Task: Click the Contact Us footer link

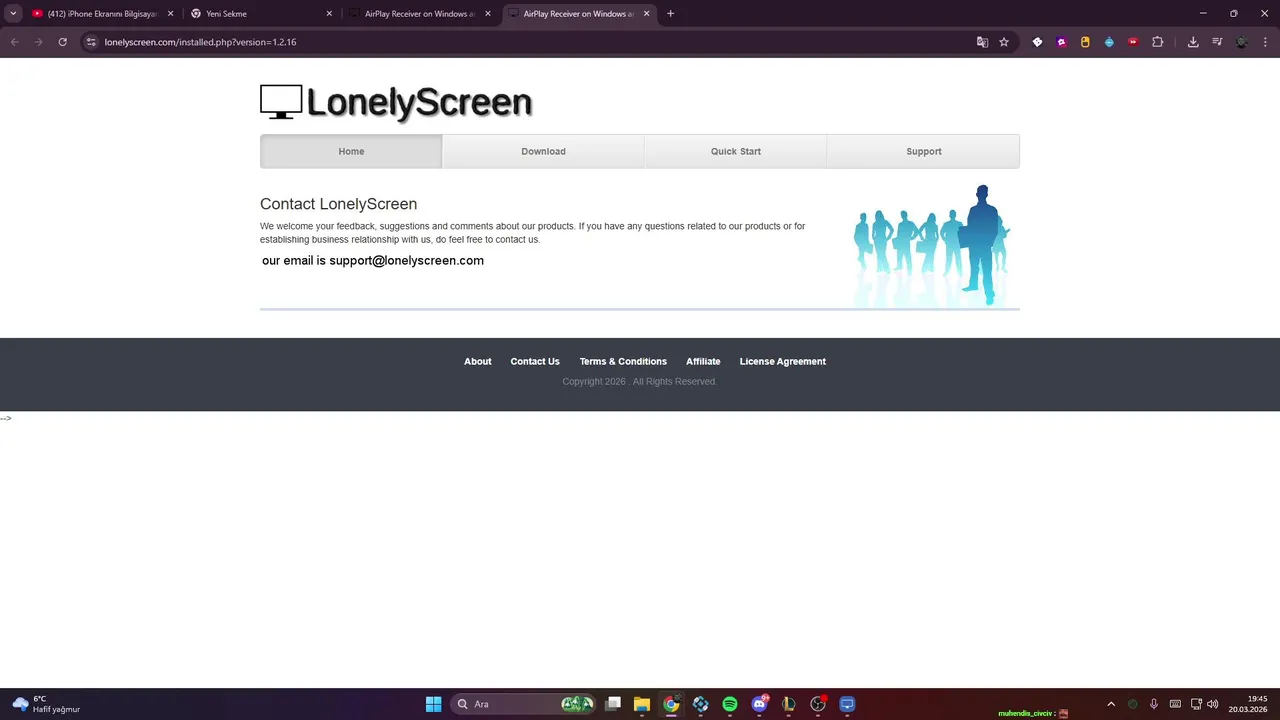Action: coord(535,361)
